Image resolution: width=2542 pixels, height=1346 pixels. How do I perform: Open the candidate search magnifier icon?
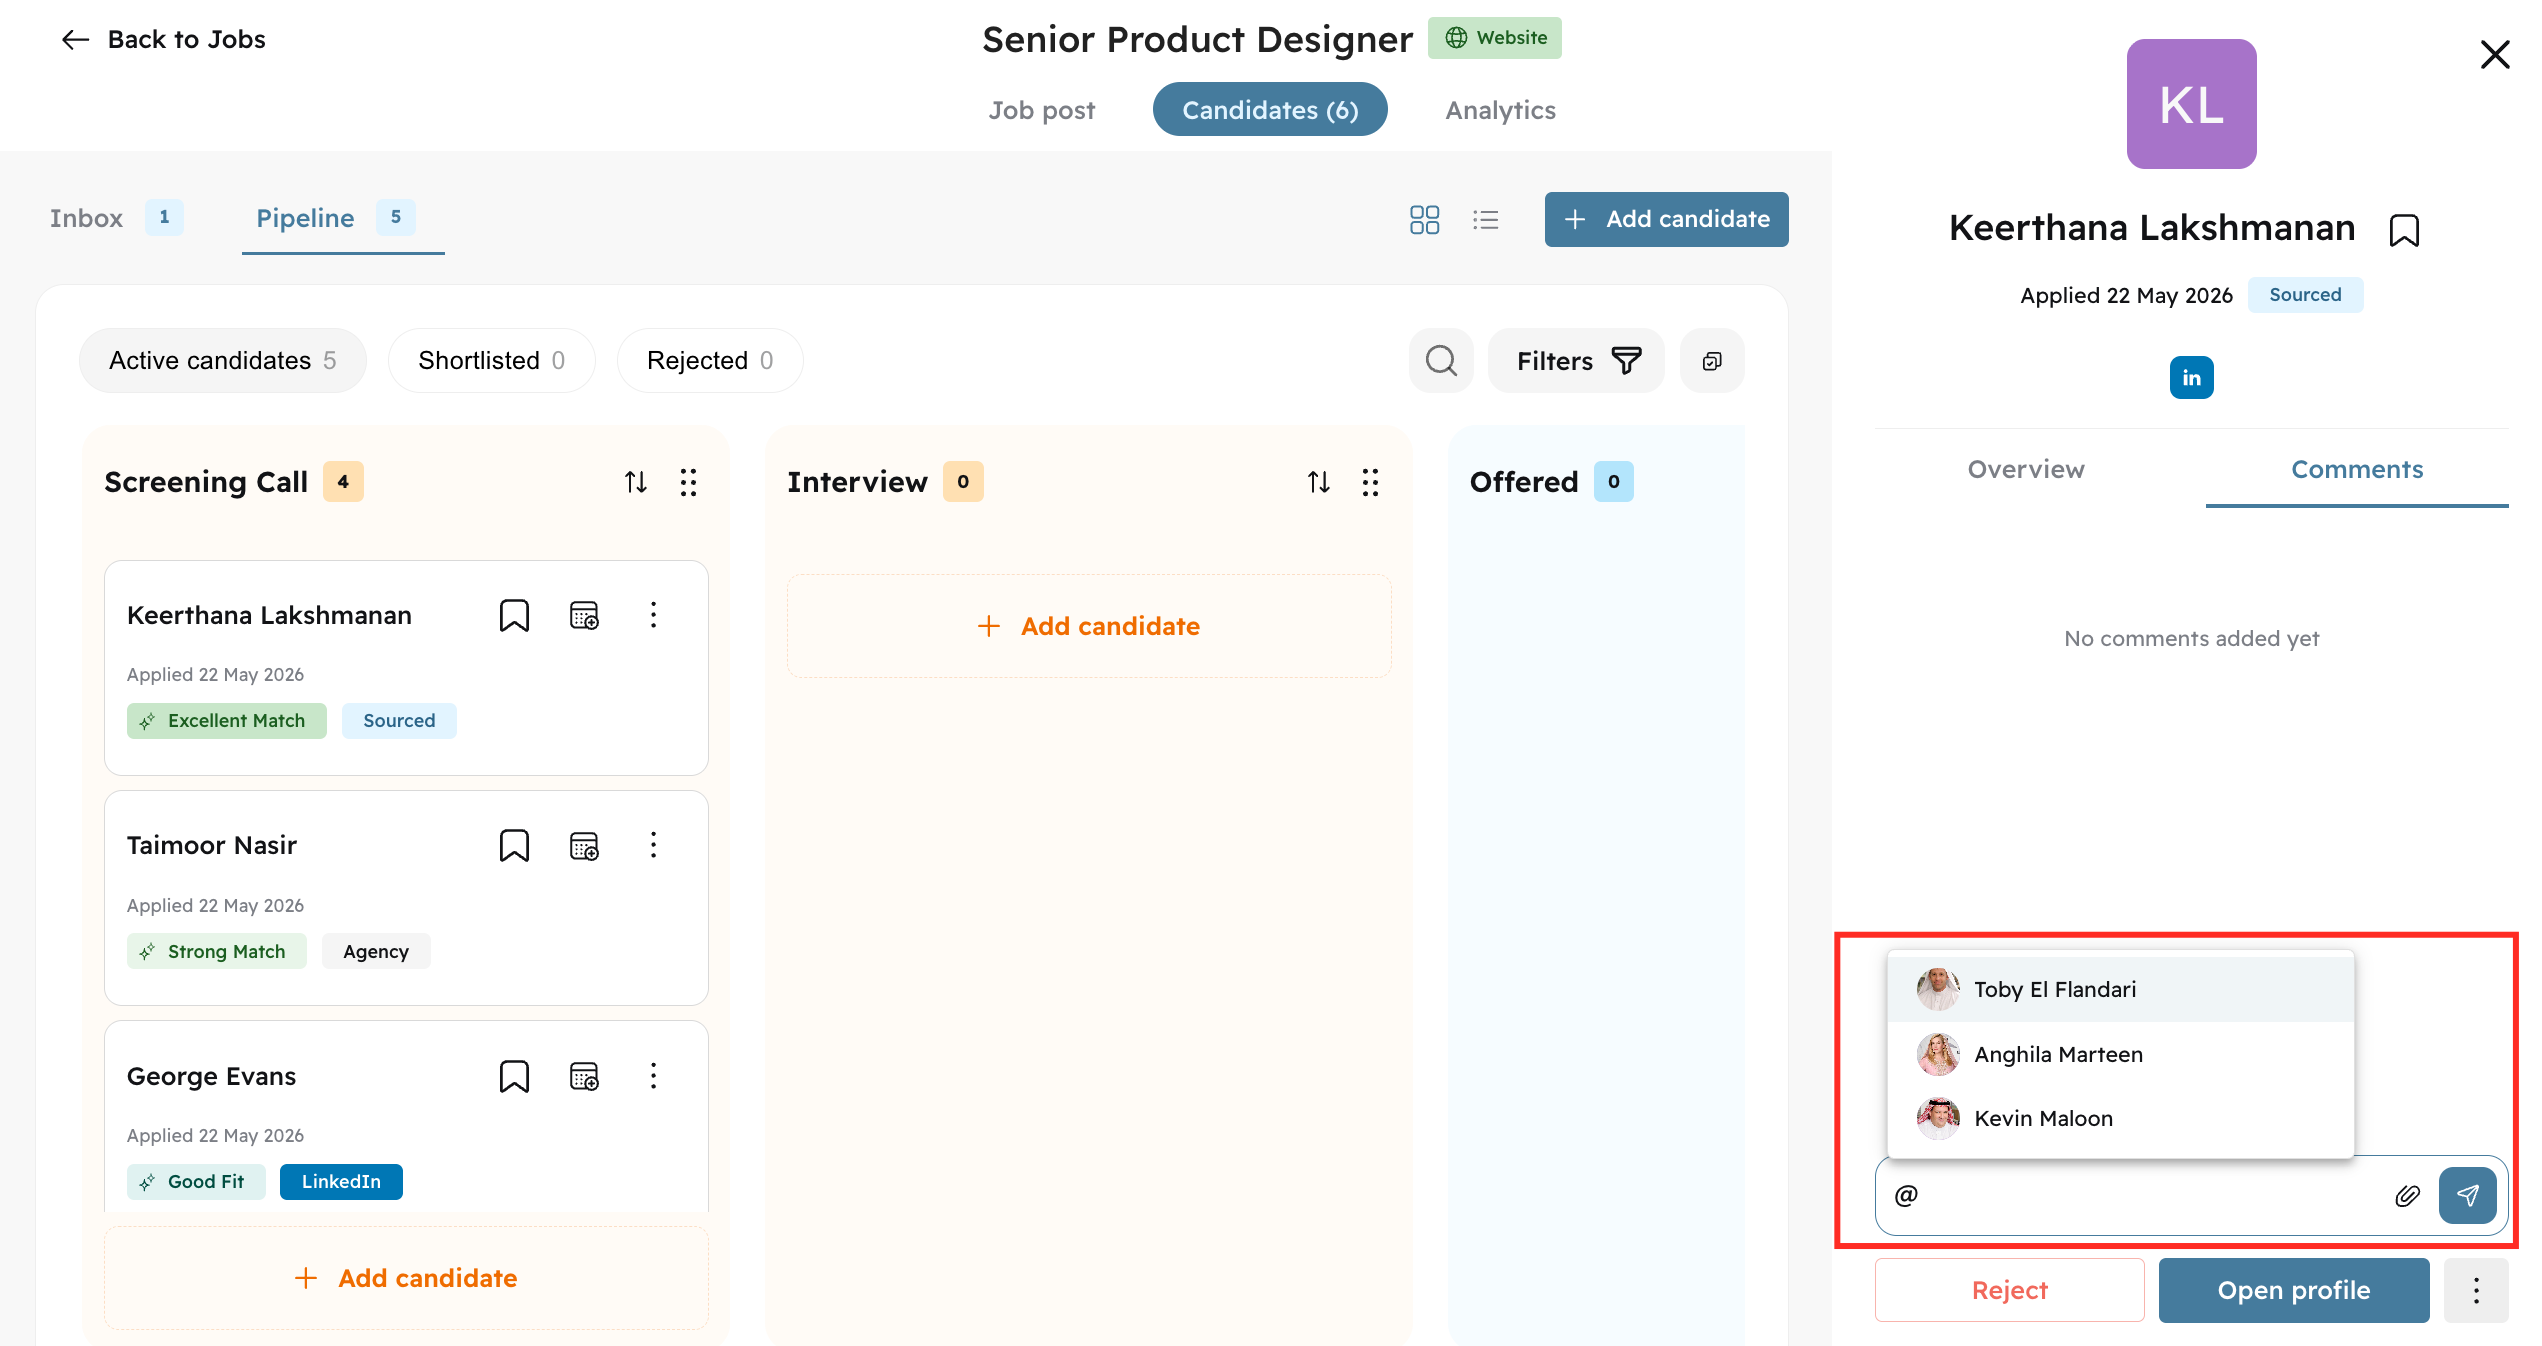[1441, 361]
